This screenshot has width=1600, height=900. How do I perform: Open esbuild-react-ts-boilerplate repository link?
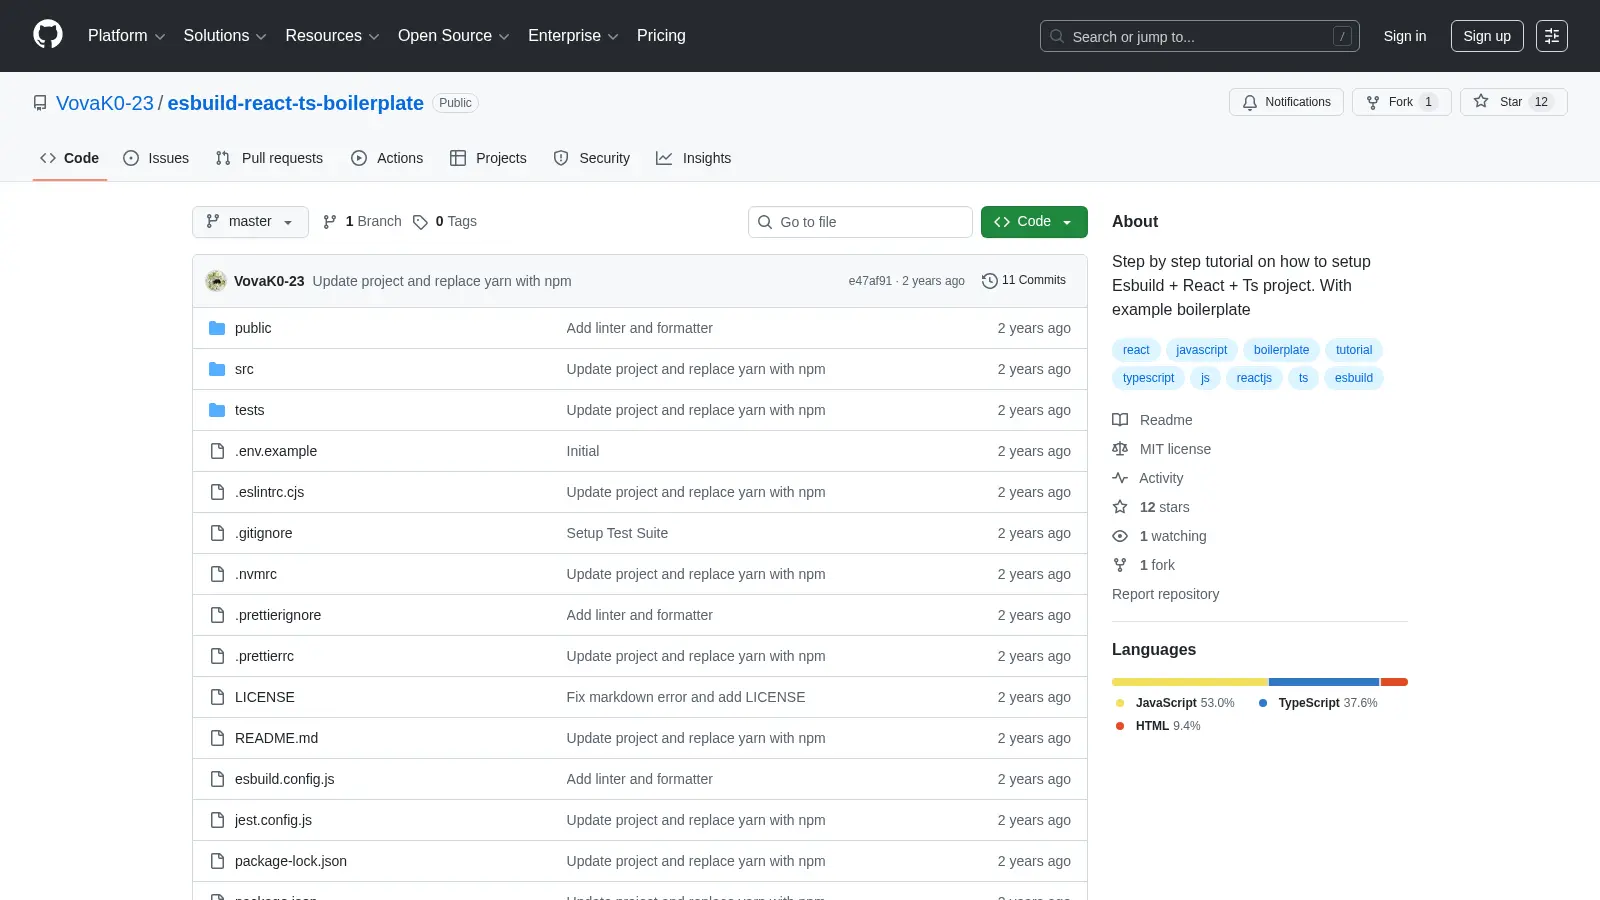coord(296,103)
